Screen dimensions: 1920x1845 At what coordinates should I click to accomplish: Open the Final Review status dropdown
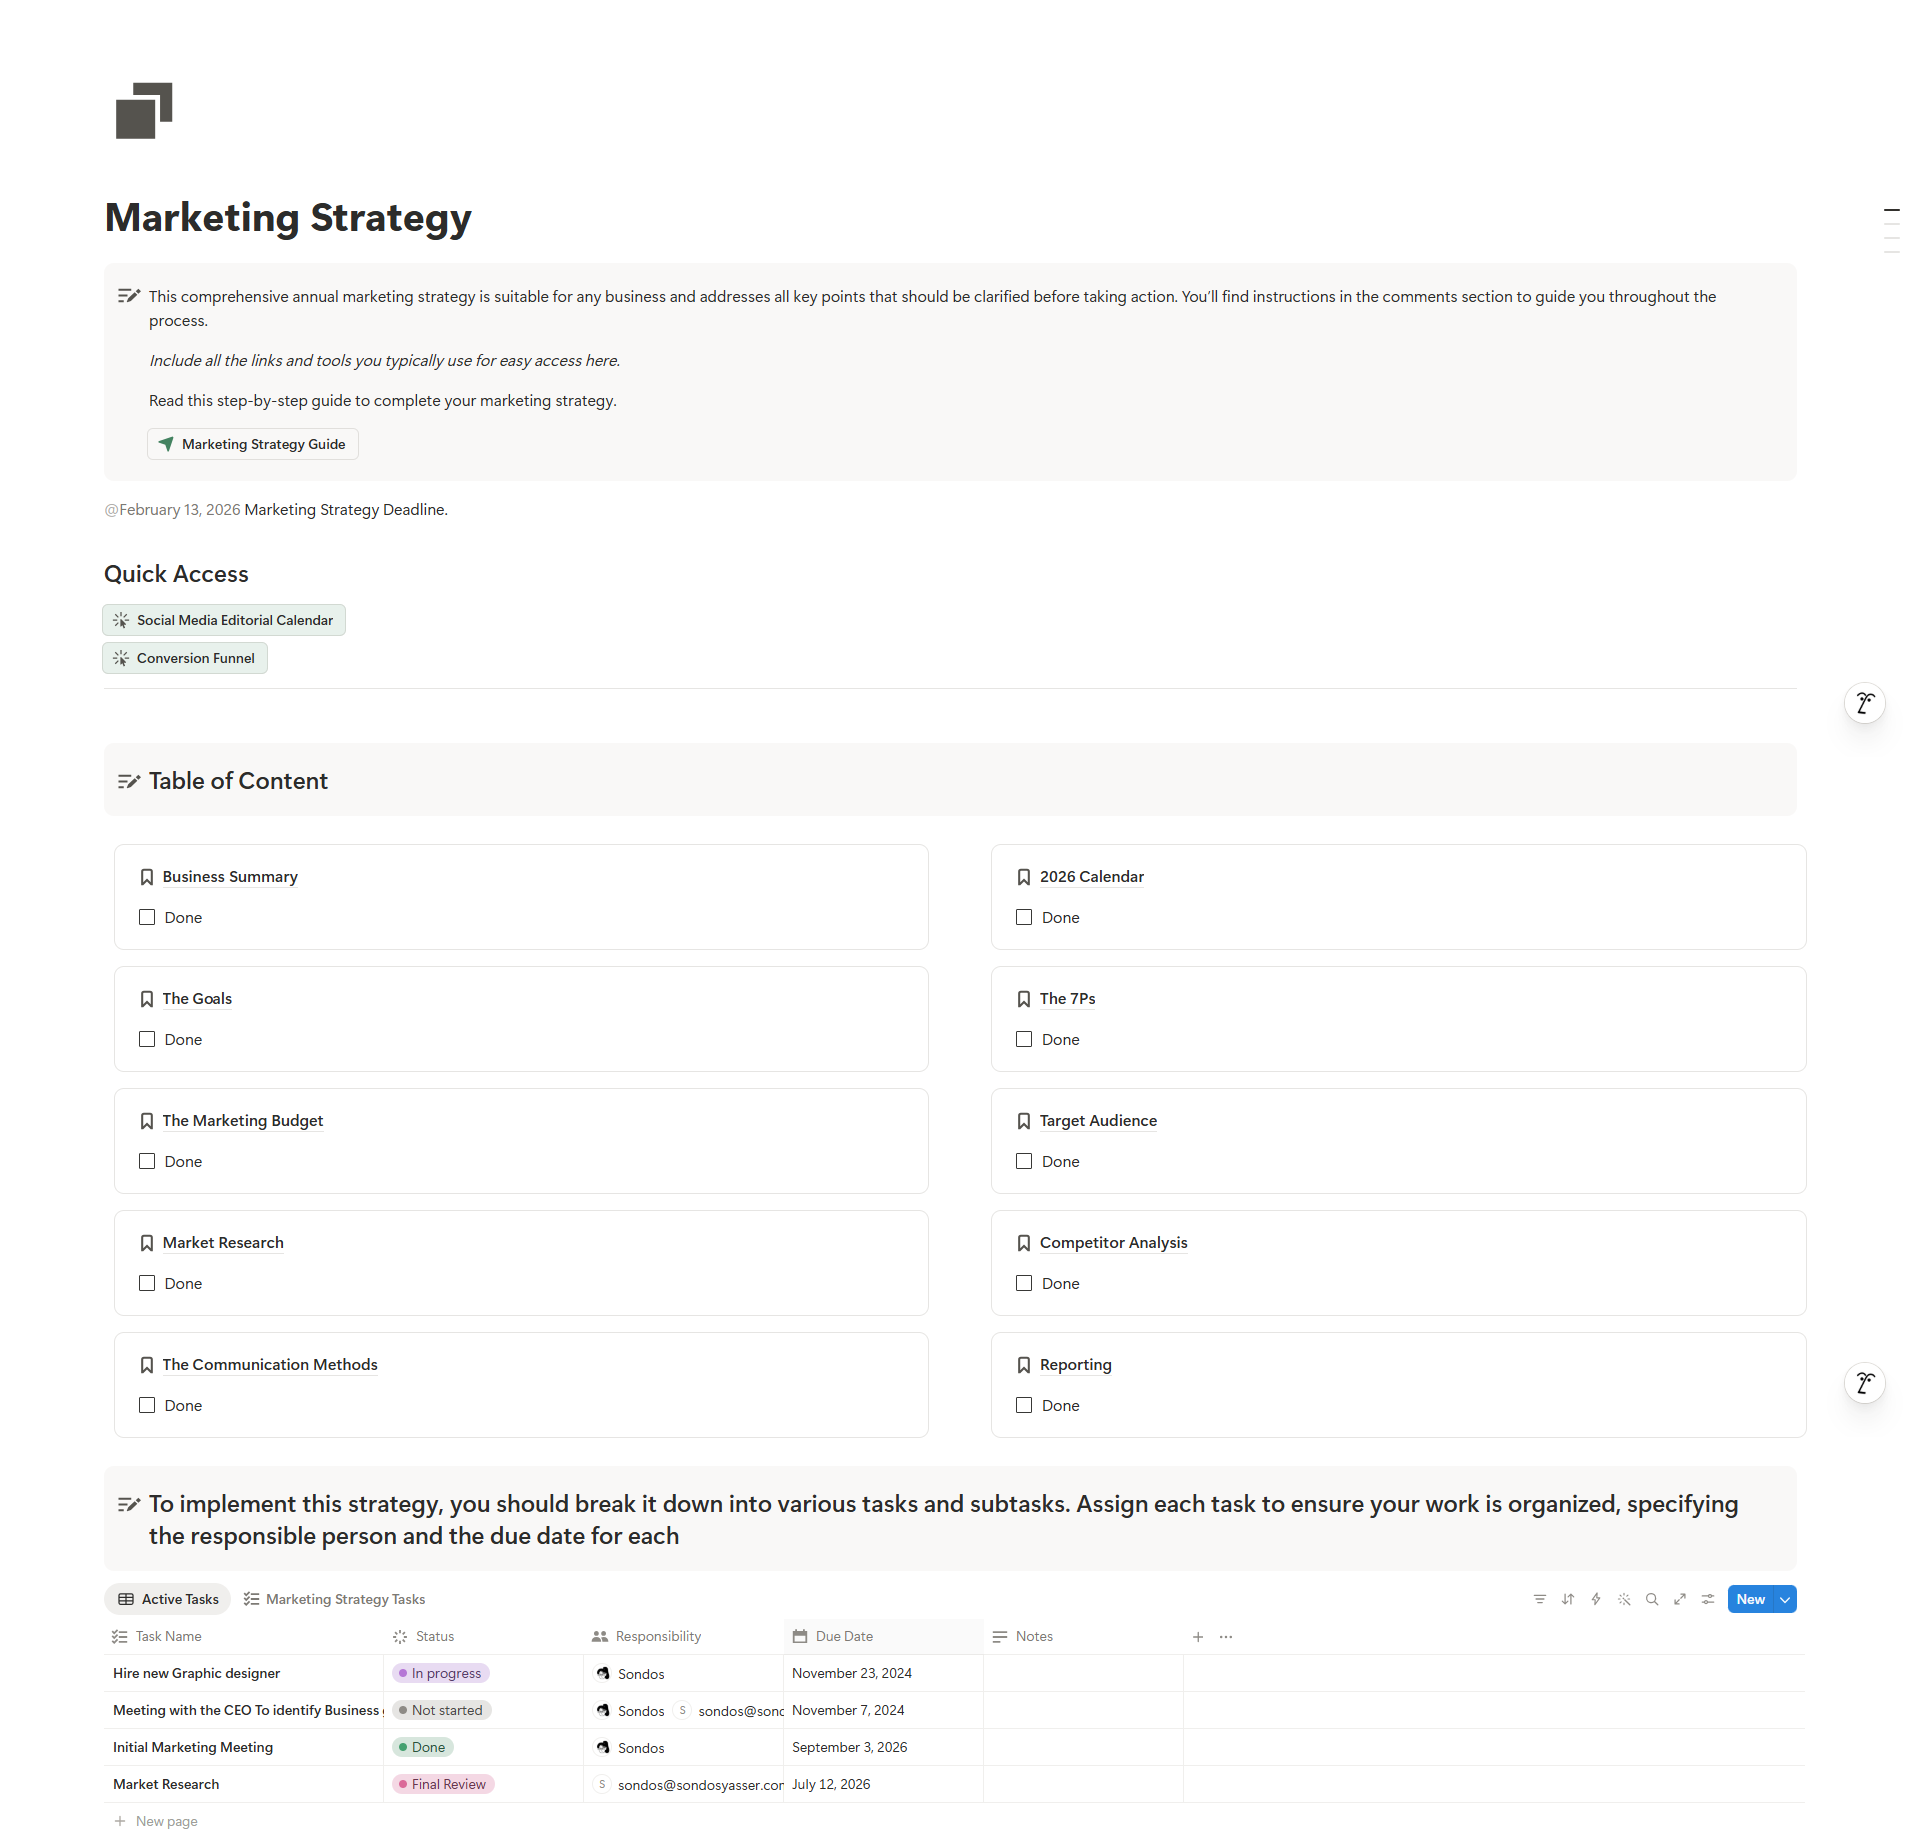point(444,1784)
